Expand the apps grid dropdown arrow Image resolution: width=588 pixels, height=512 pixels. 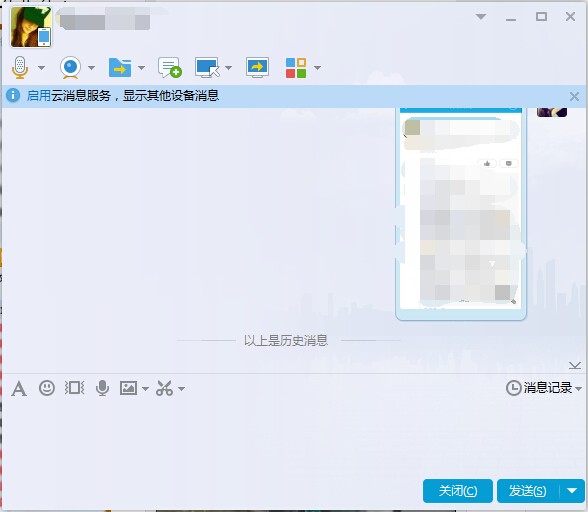click(x=317, y=68)
